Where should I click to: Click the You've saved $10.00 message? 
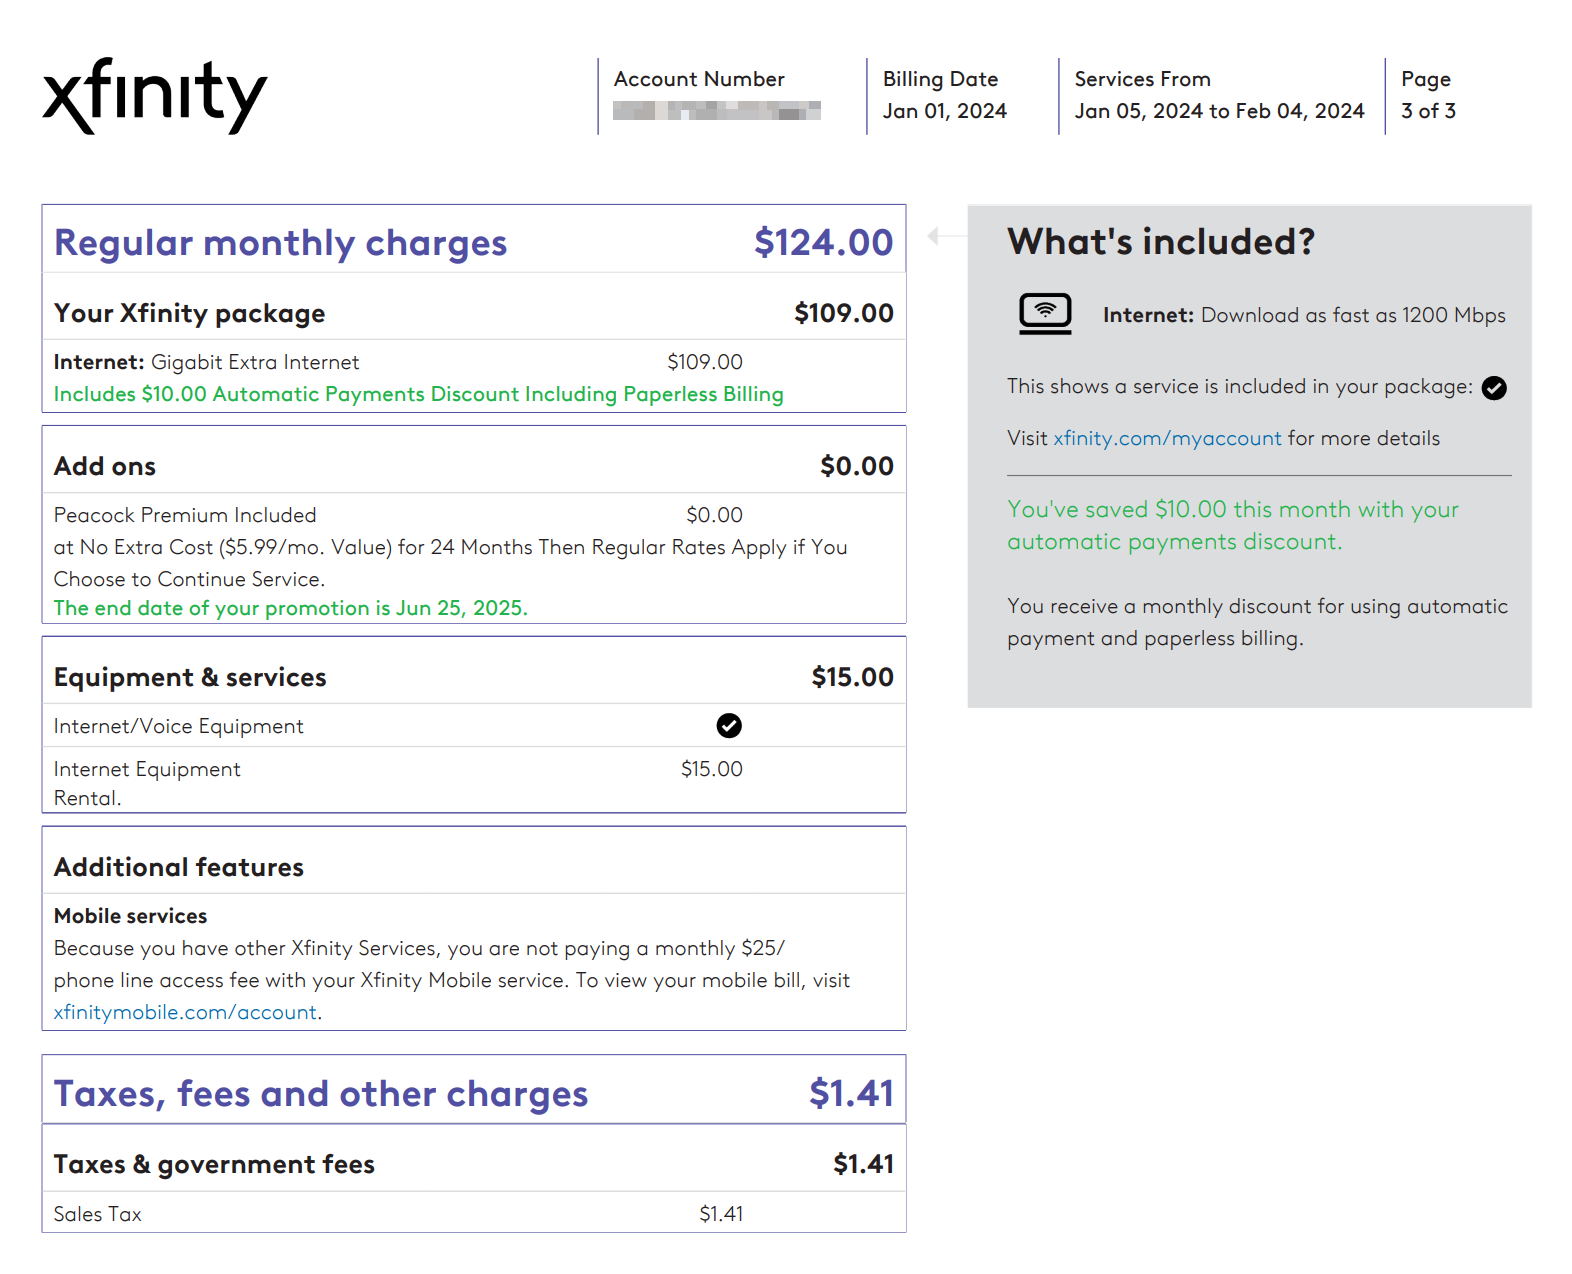[x=1233, y=525]
